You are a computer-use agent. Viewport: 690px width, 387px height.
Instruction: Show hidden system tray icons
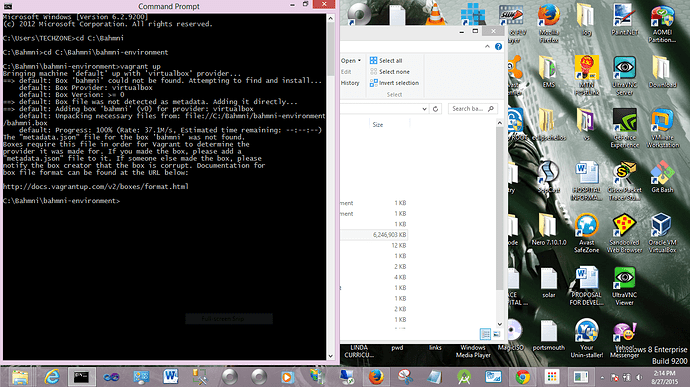pos(602,378)
